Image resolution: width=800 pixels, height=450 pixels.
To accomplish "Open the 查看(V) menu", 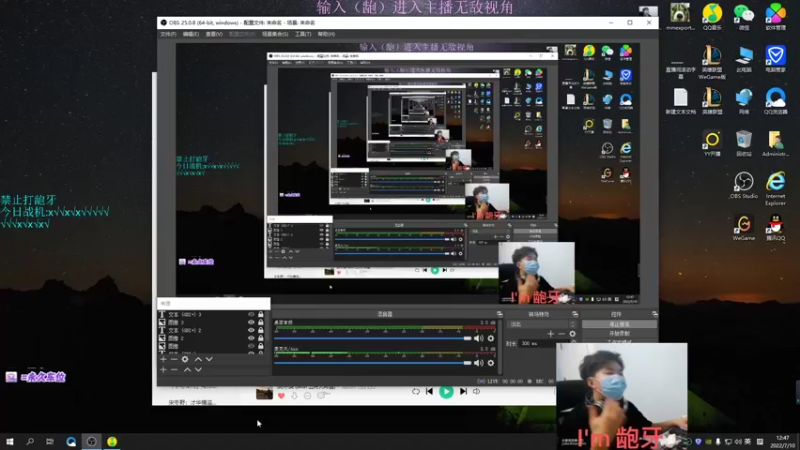I will [x=214, y=34].
